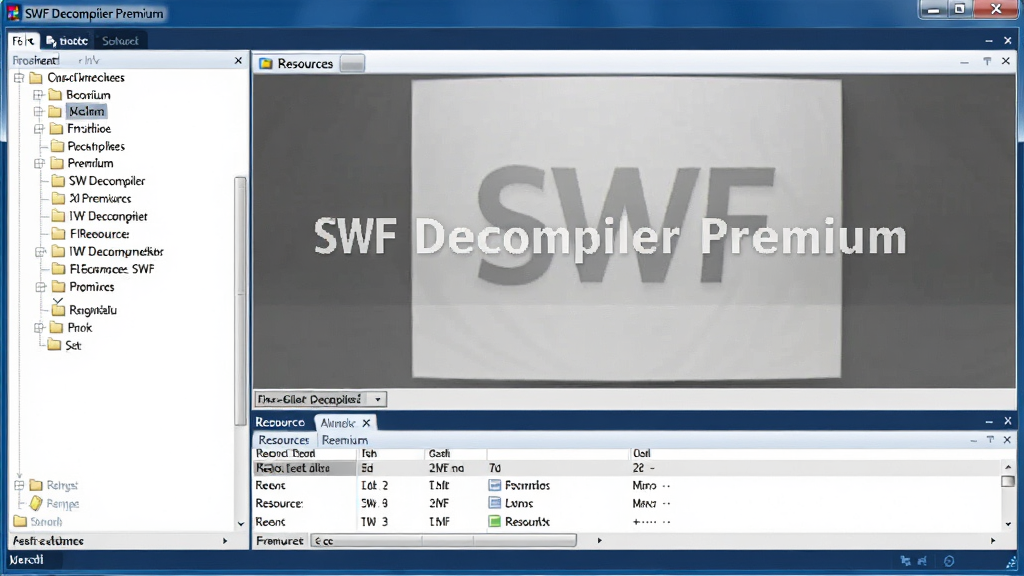The height and width of the screenshot is (576, 1024).
Task: Select the XI Premiurcs folder
Action: click(101, 199)
